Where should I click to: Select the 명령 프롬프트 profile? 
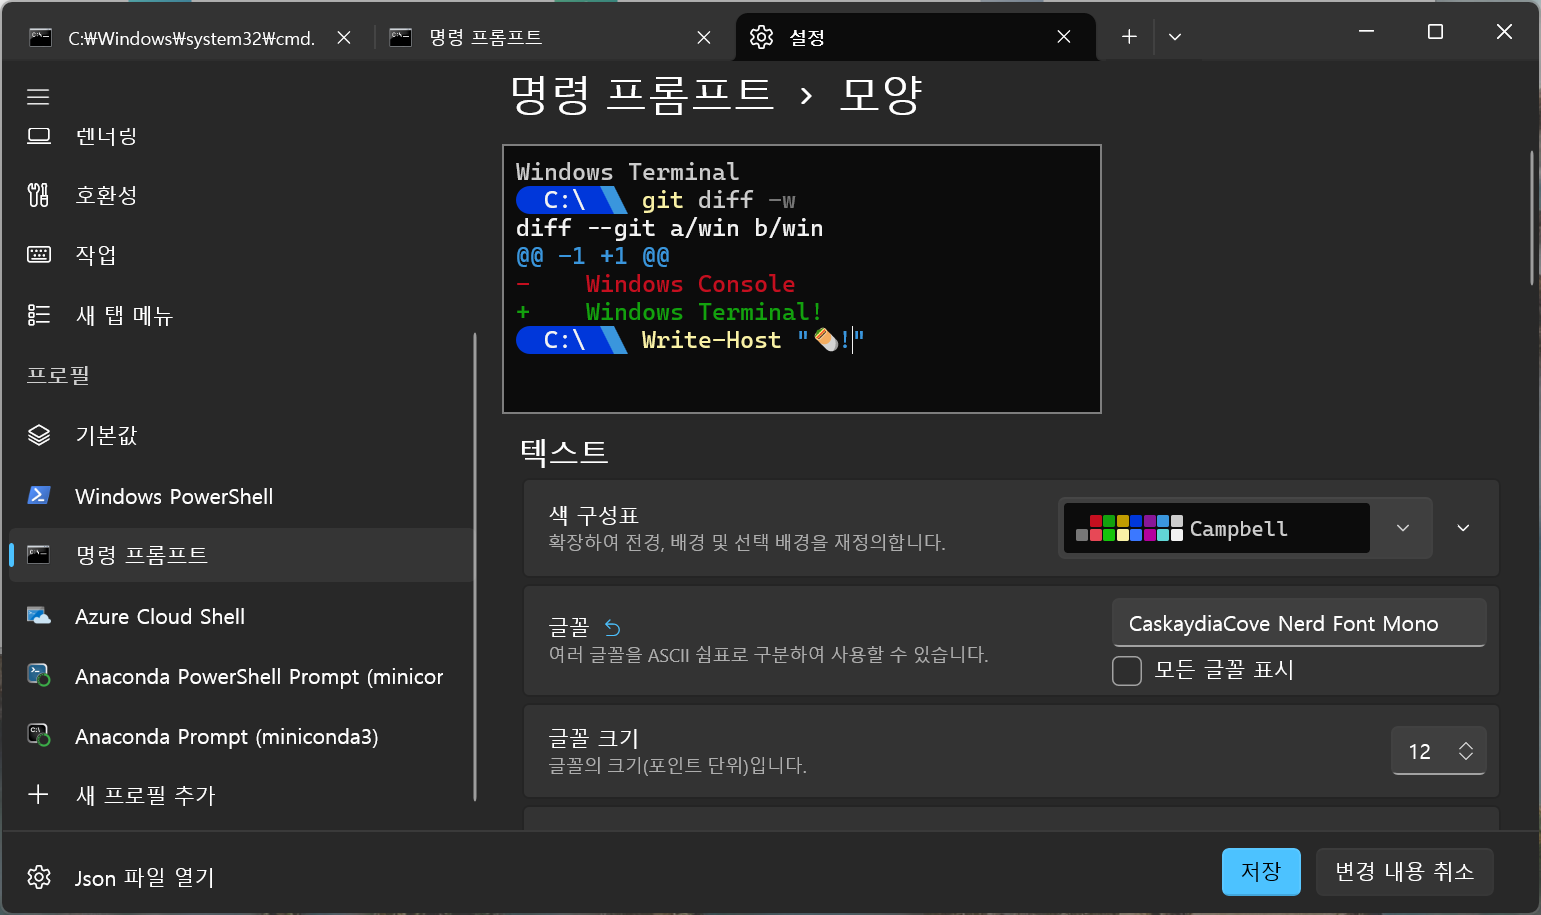point(240,555)
